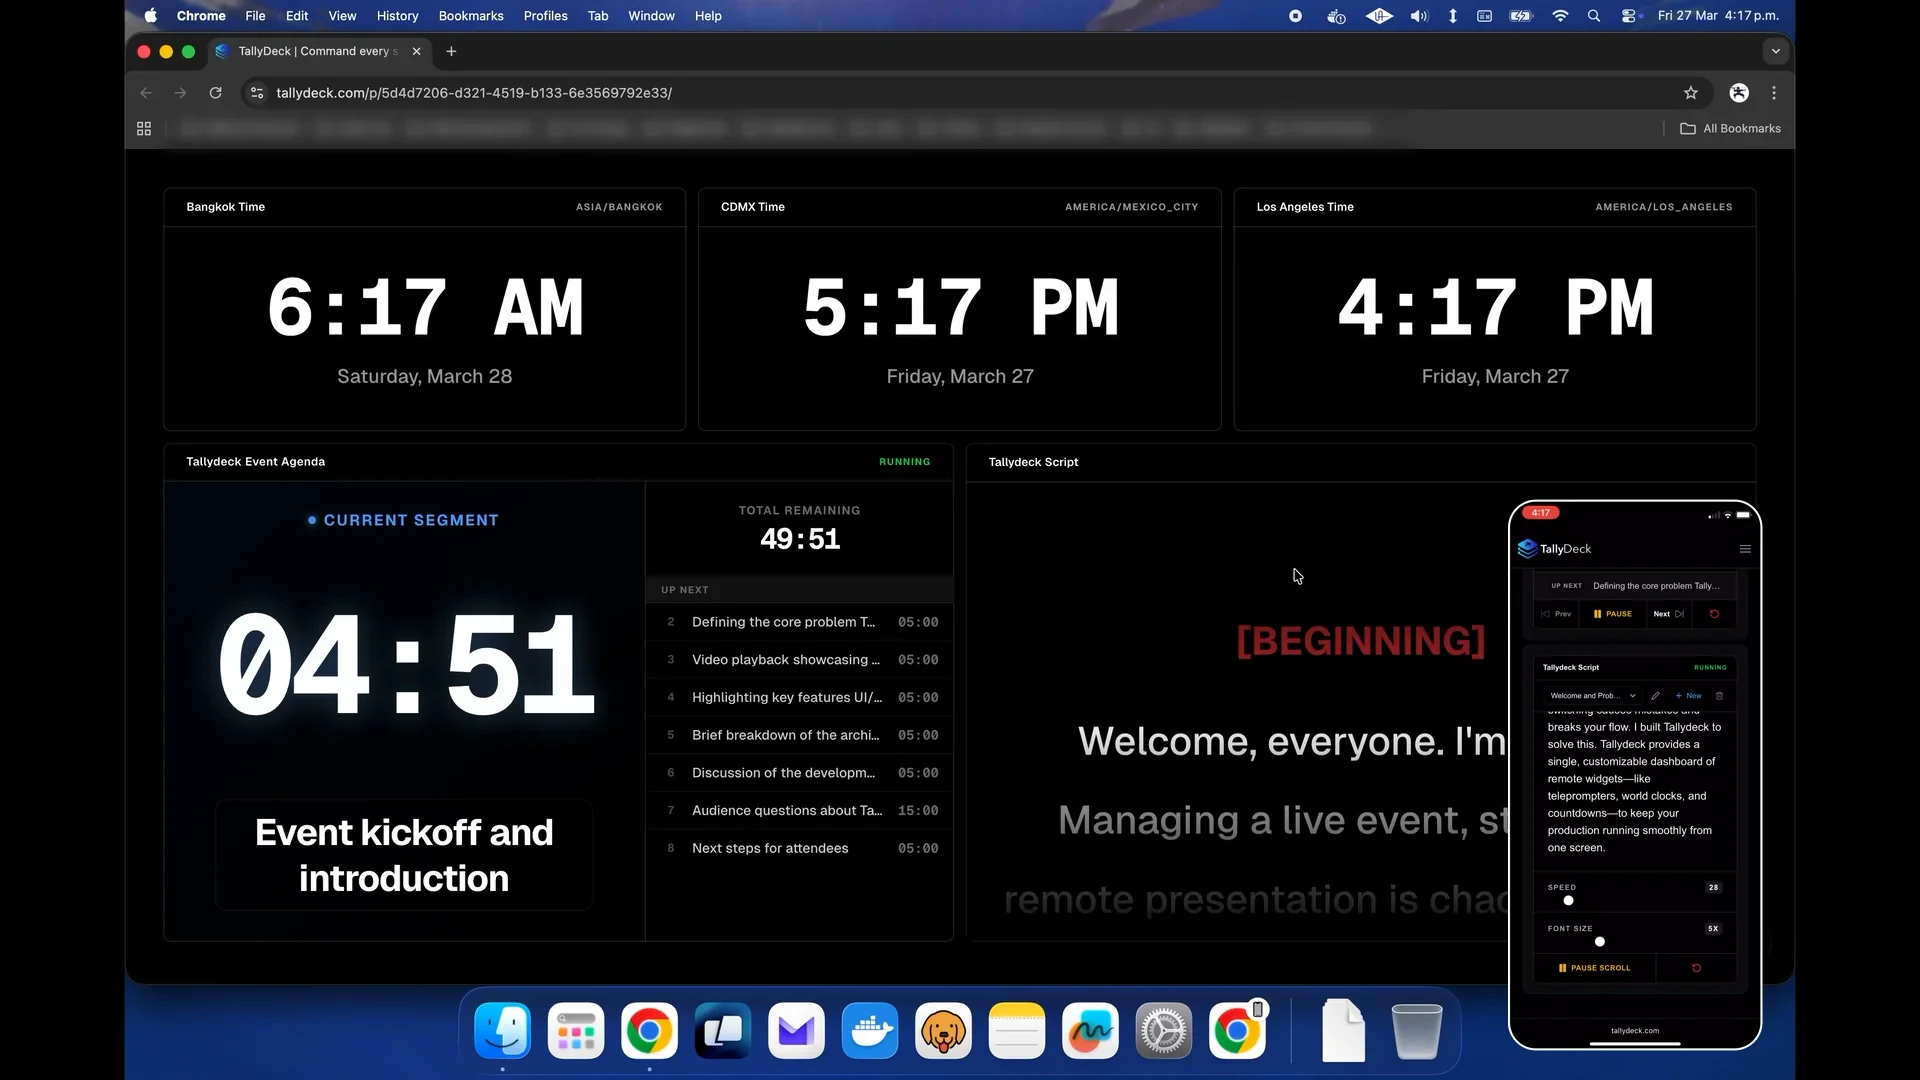The width and height of the screenshot is (1920, 1080).
Task: Open the hamburger menu in TallyDeck mobile
Action: (1745, 549)
